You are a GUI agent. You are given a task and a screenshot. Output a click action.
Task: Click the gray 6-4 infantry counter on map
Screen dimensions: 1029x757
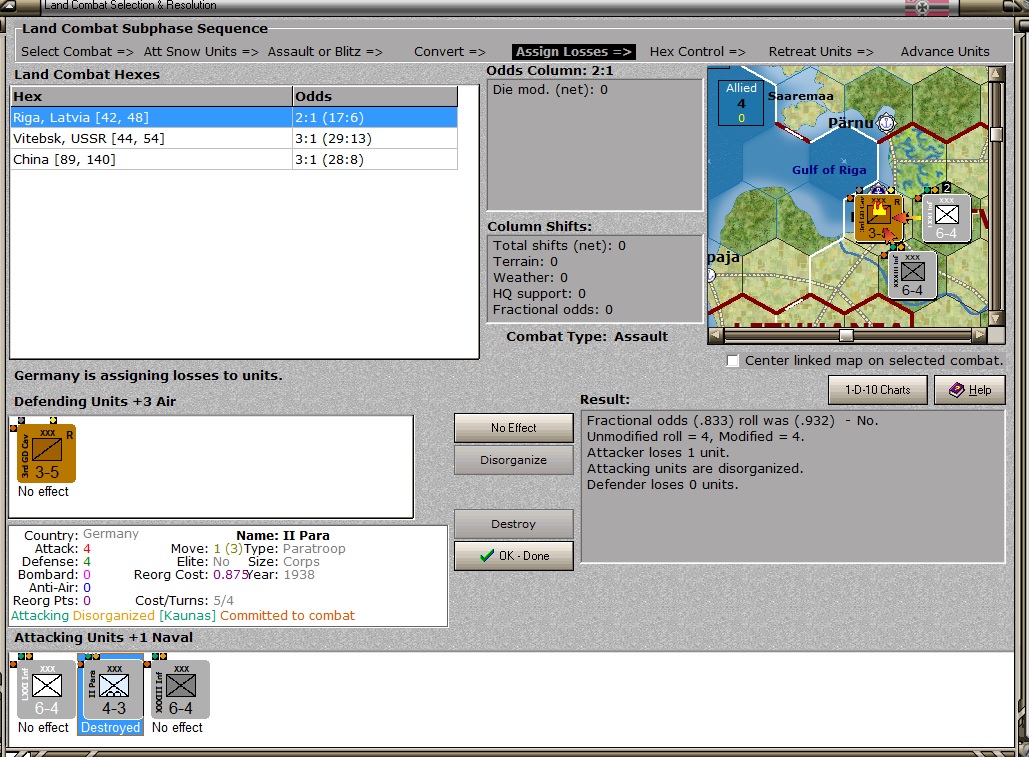(x=912, y=276)
